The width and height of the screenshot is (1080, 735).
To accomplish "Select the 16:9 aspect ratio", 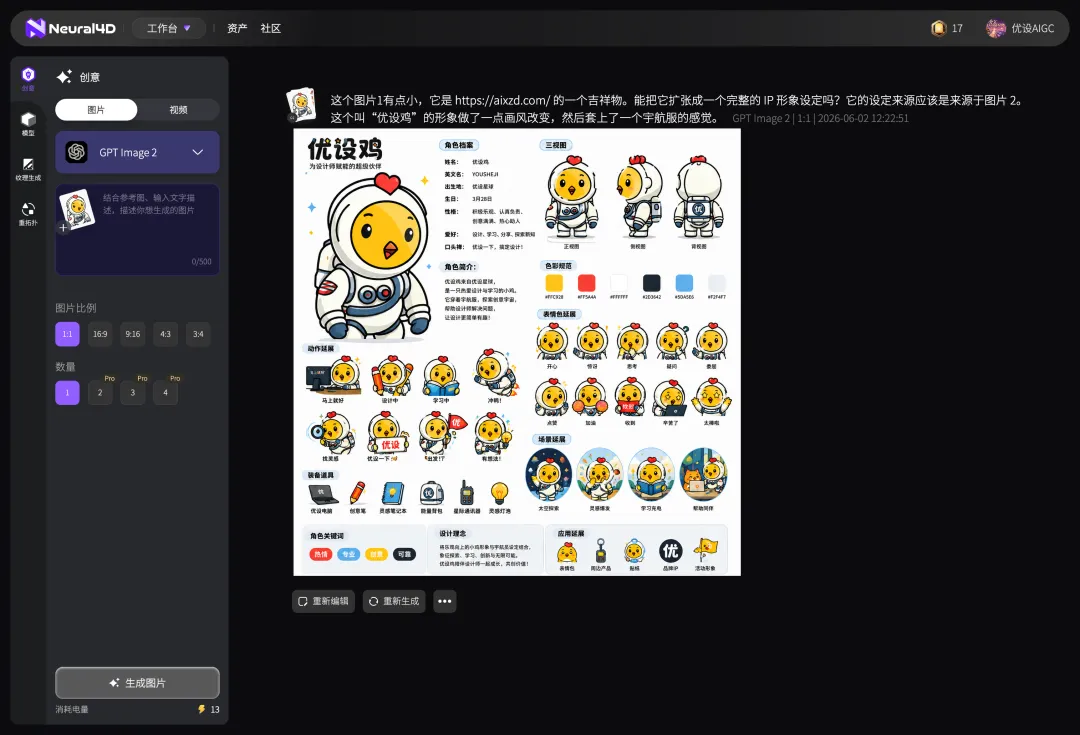I will coord(100,334).
